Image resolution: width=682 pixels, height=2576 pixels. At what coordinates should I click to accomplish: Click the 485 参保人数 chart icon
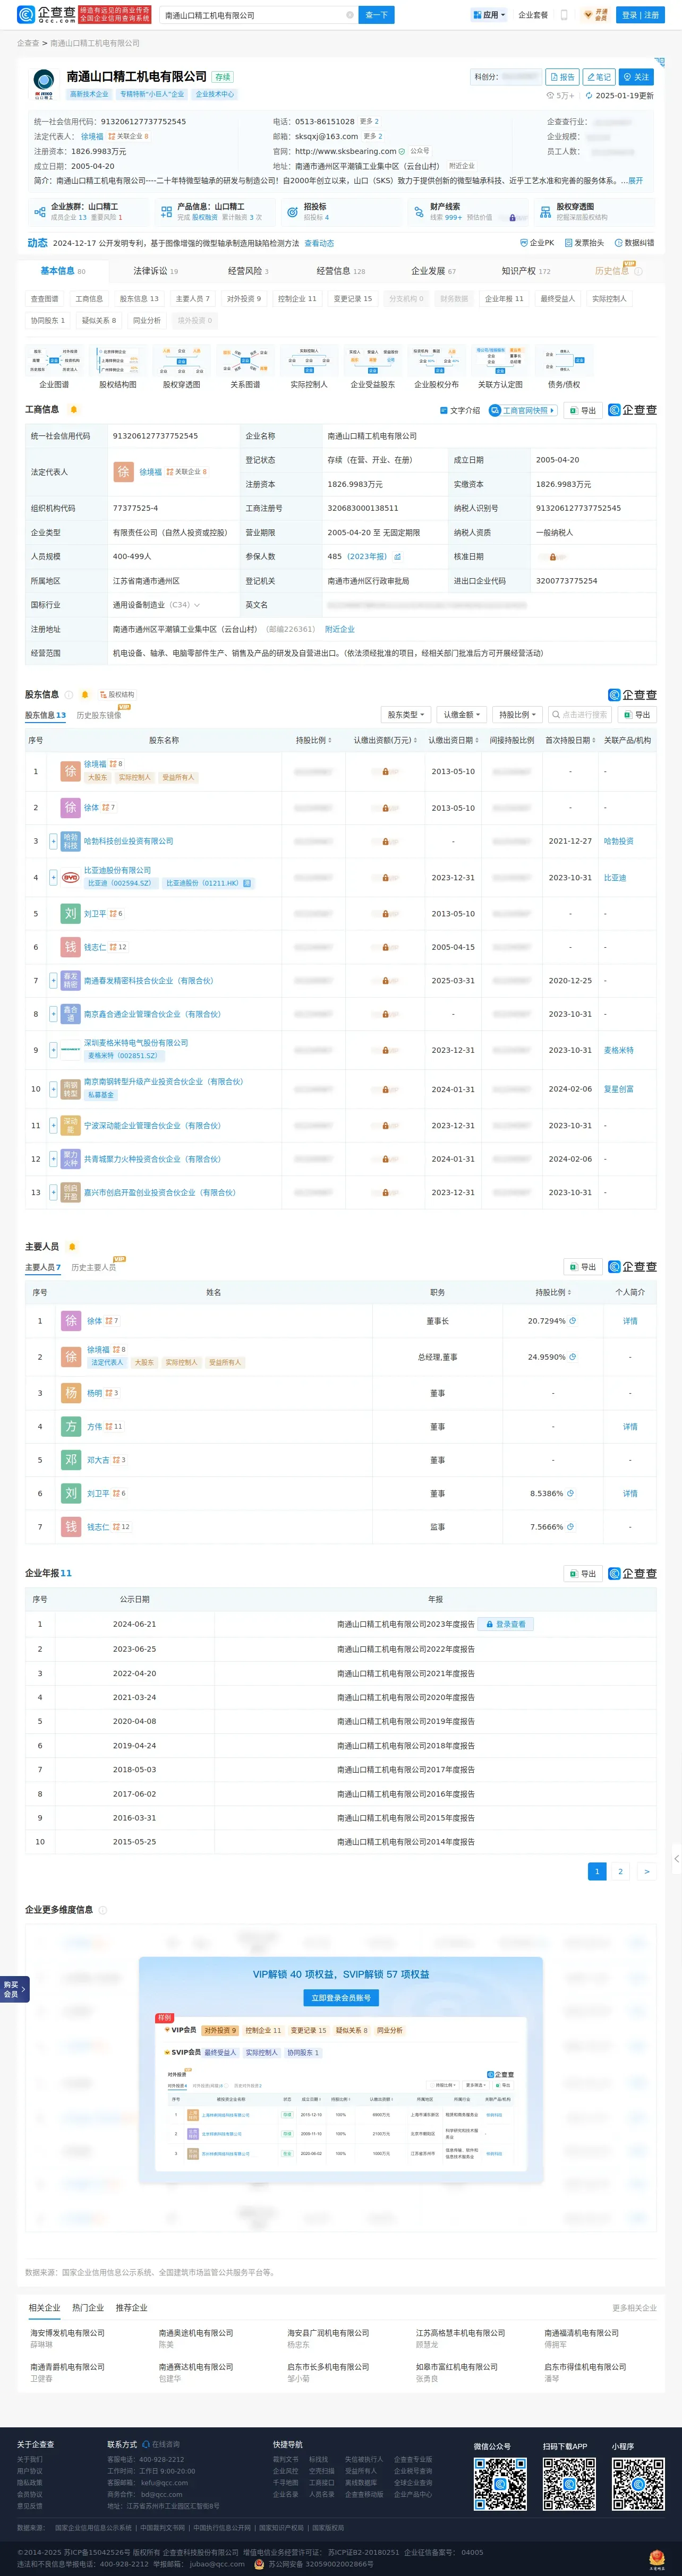click(x=397, y=557)
